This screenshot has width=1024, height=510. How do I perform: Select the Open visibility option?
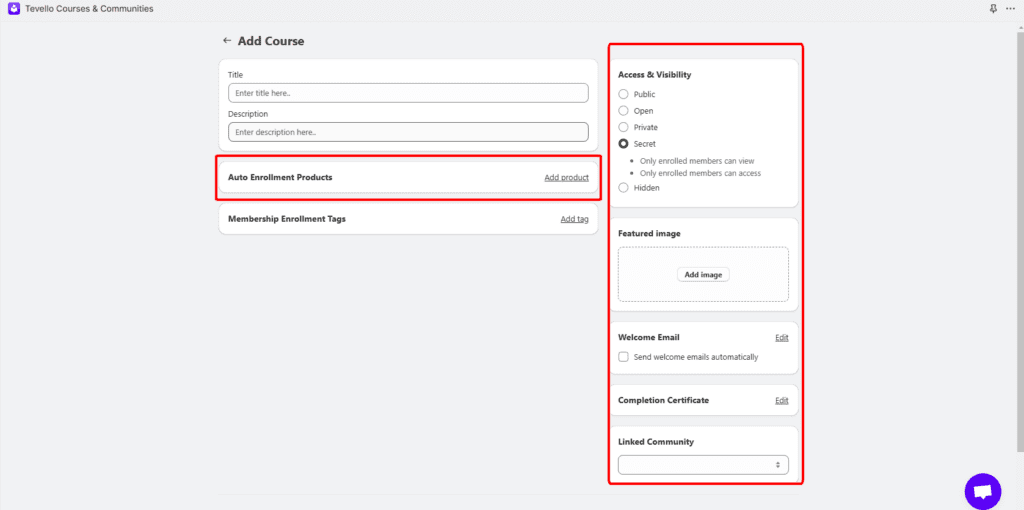(x=624, y=111)
